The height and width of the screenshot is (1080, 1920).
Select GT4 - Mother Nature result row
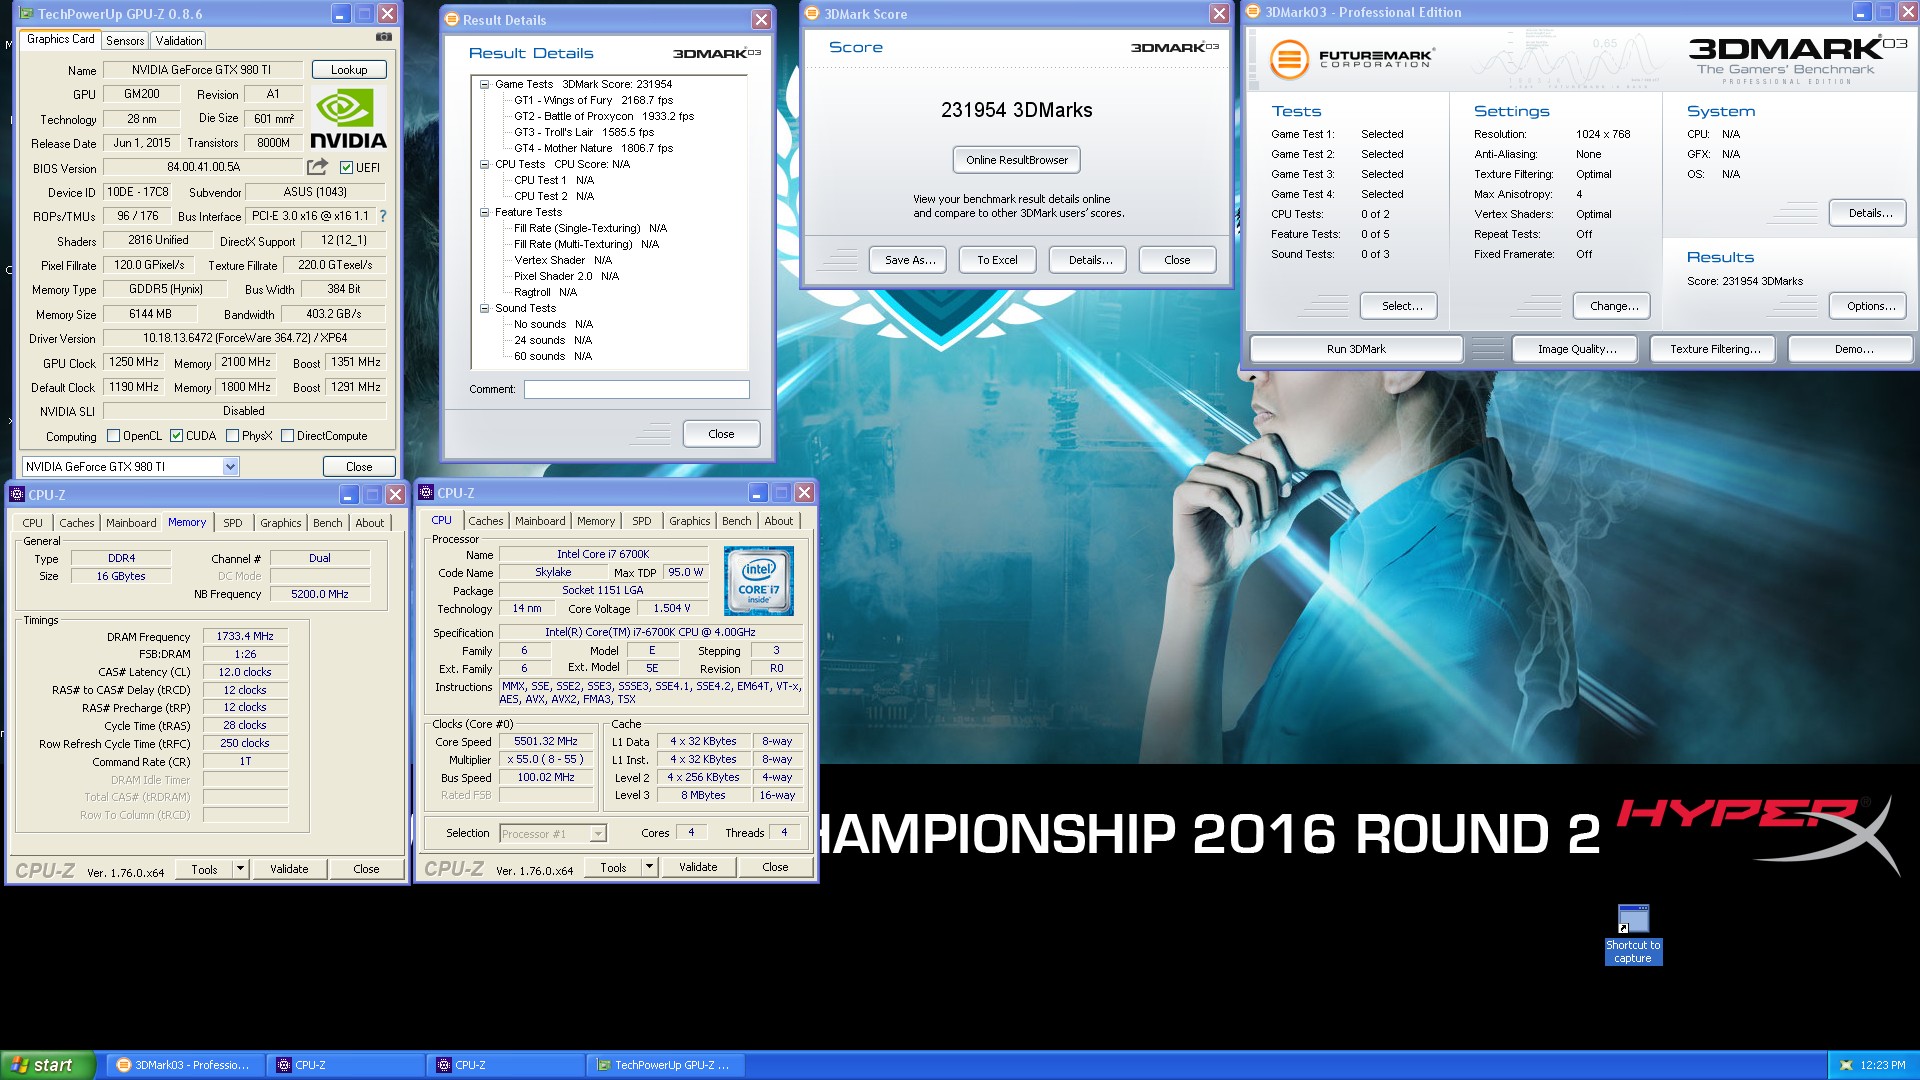[593, 148]
